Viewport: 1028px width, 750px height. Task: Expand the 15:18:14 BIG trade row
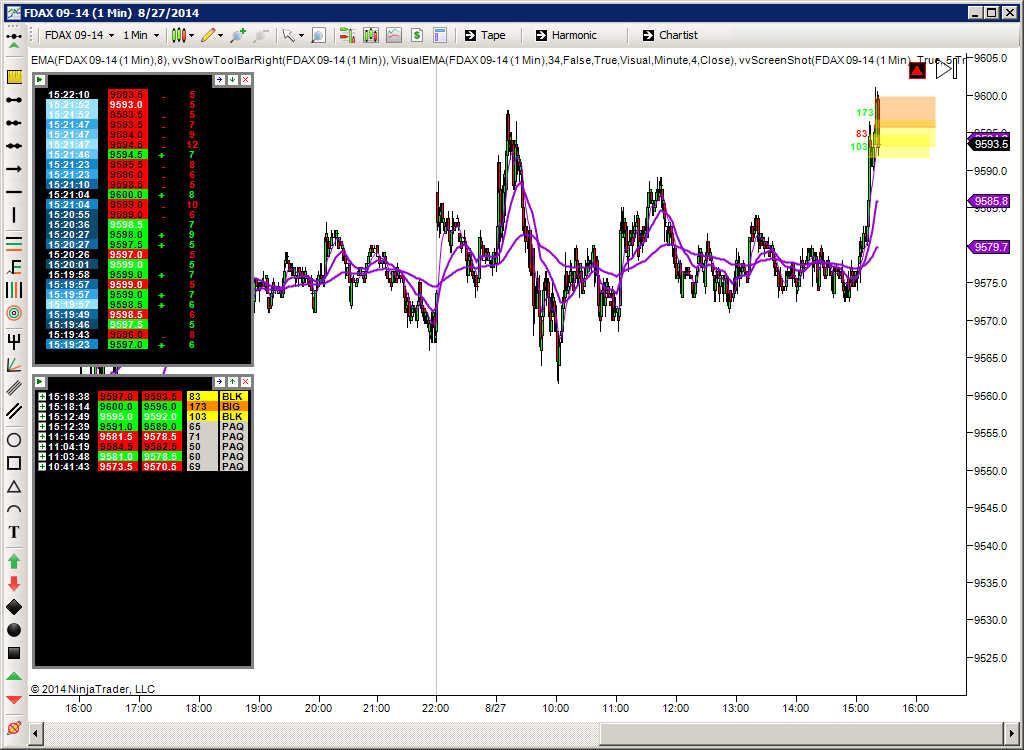(x=42, y=406)
